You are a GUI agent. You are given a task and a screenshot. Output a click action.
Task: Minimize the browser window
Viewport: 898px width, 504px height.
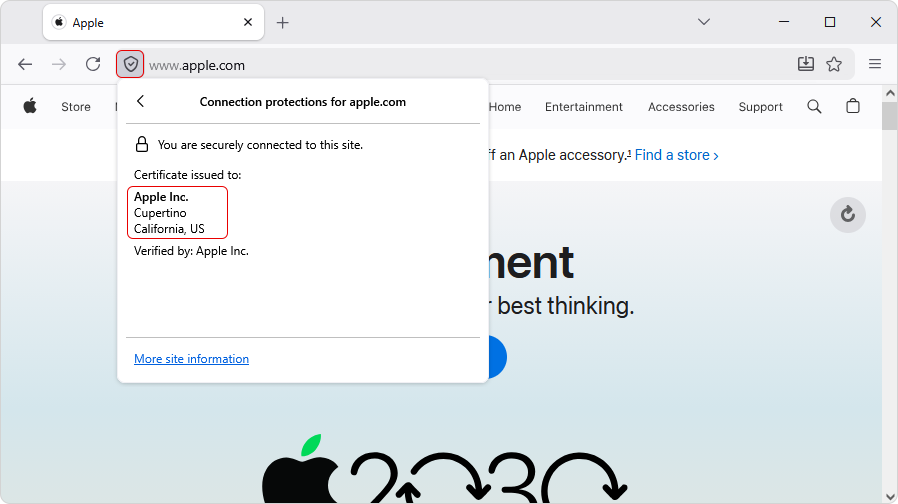784,22
